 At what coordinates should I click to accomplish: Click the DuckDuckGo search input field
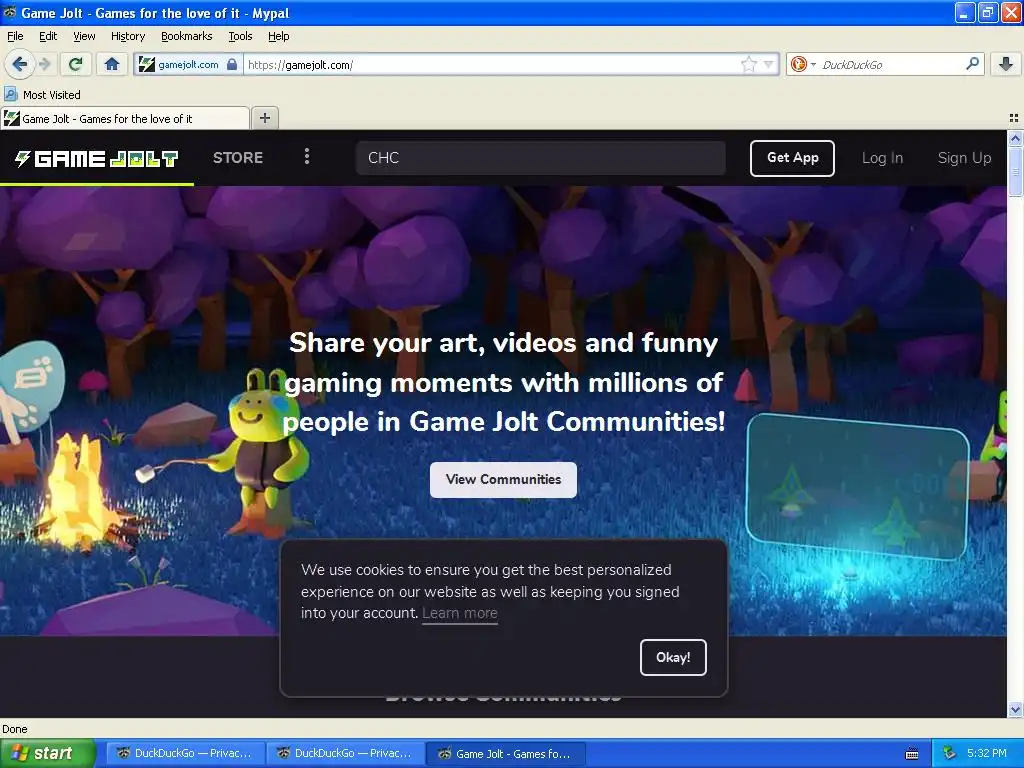tap(891, 64)
